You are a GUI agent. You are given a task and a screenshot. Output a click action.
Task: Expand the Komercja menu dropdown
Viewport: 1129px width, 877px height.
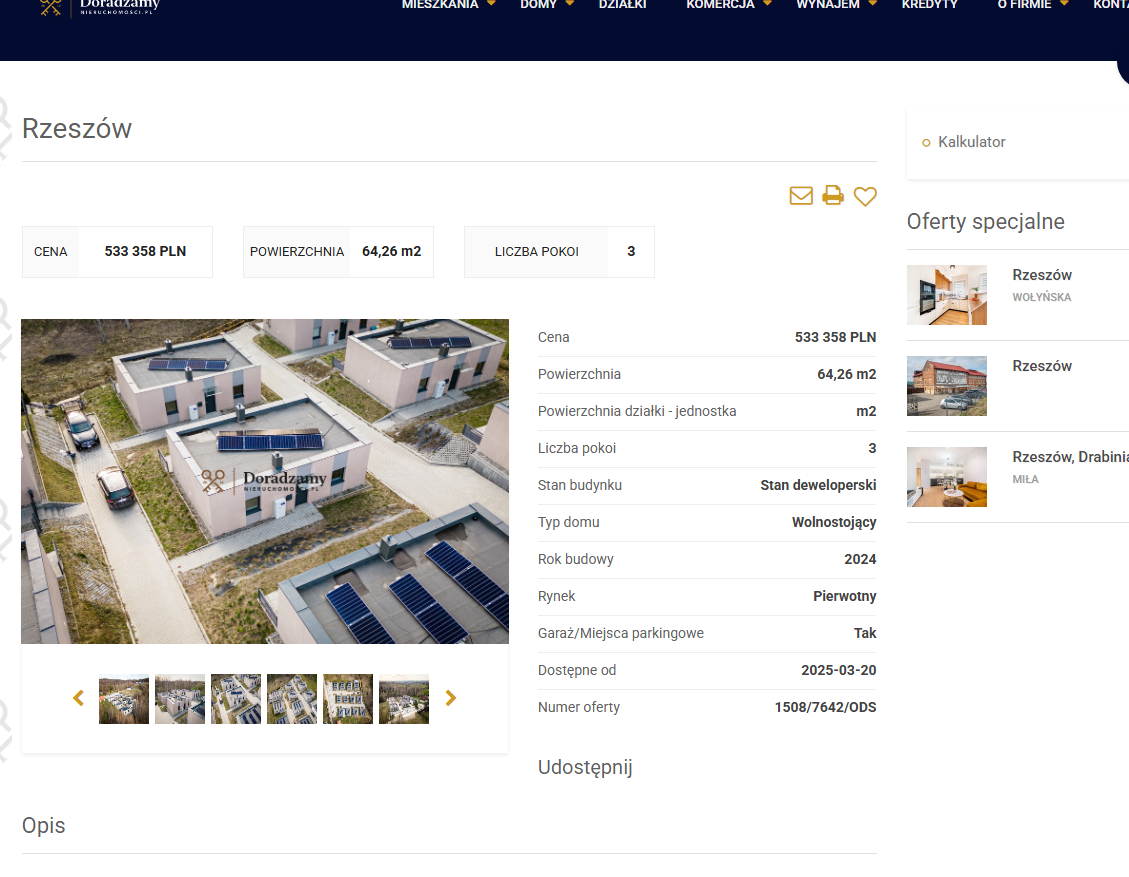coord(729,5)
